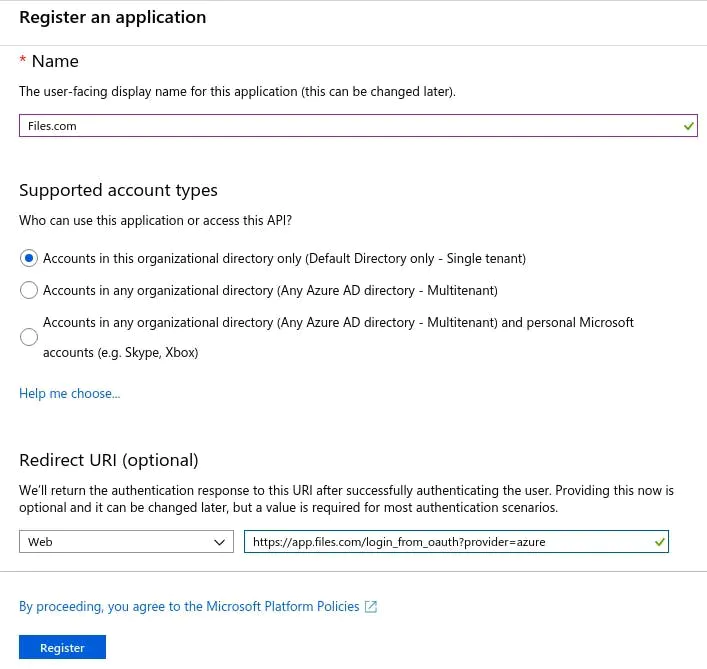Click the 'Register an application' page heading
Image resolution: width=707 pixels, height=669 pixels.
pos(113,18)
